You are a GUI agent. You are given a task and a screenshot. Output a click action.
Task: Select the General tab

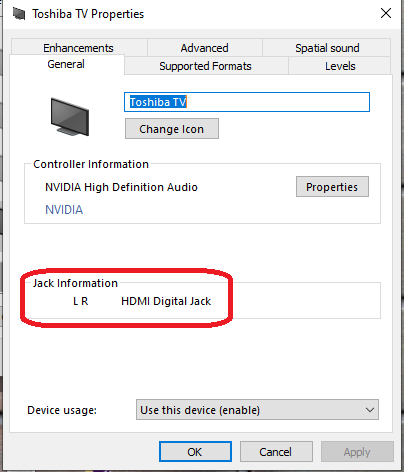(66, 64)
